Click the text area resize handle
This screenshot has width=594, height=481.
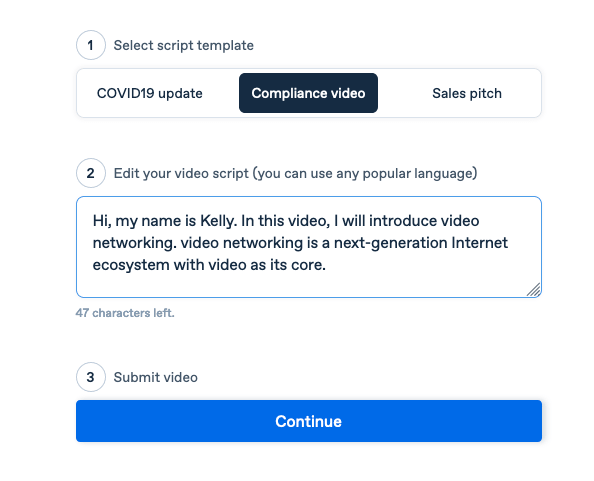[x=533, y=290]
